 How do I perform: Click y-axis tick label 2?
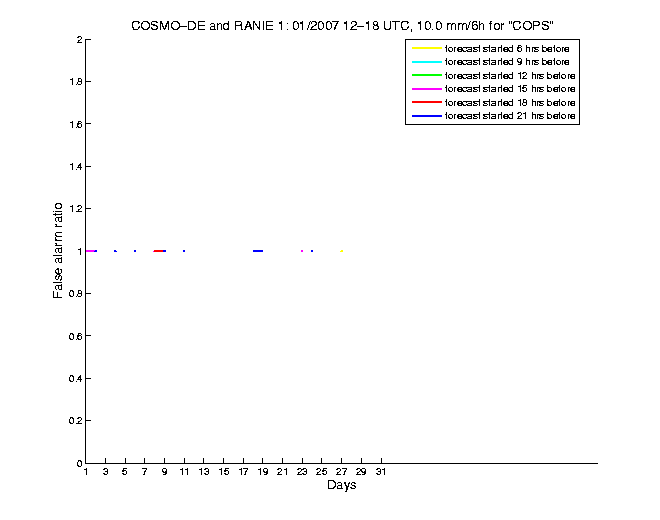78,40
